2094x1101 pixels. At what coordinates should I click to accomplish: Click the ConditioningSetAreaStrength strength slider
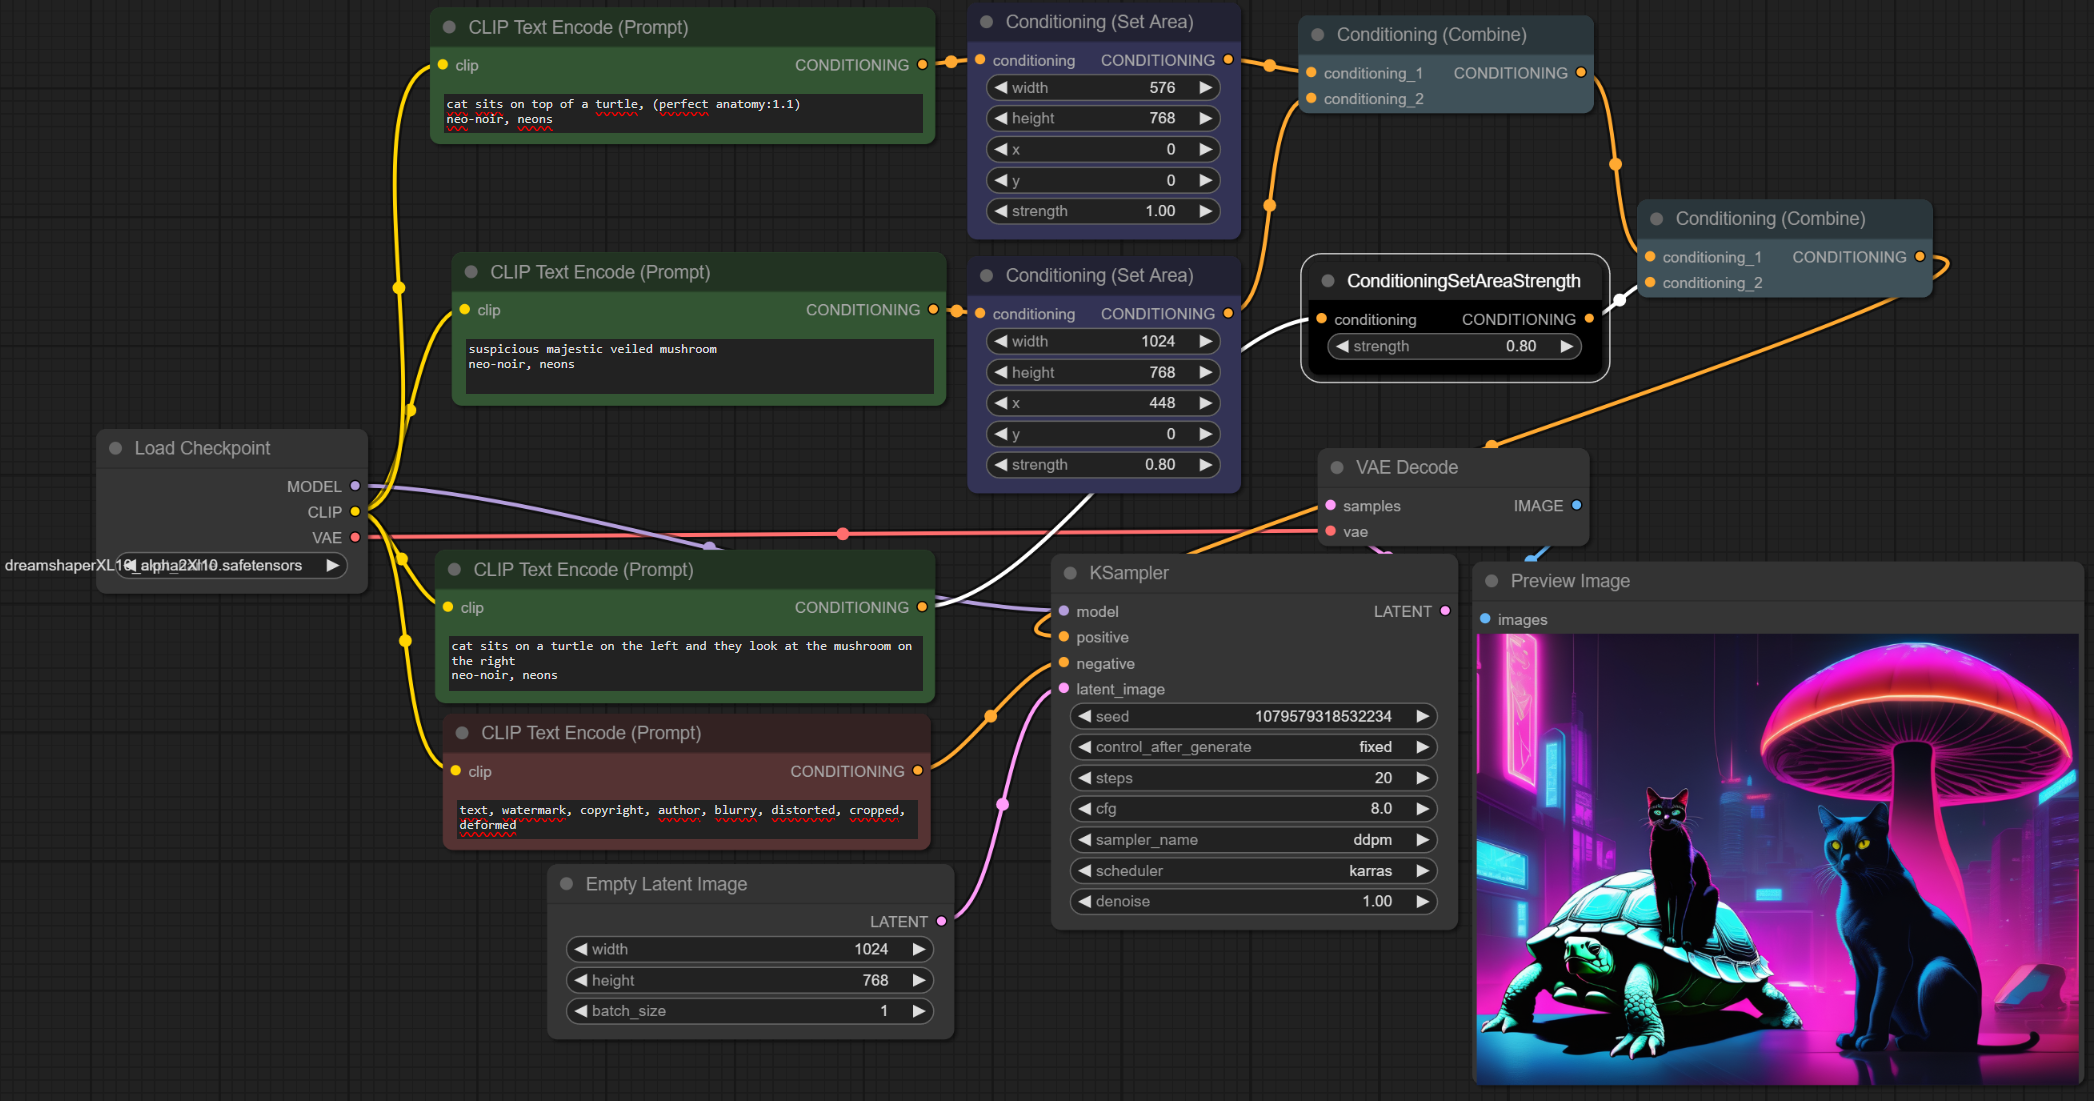[1454, 346]
